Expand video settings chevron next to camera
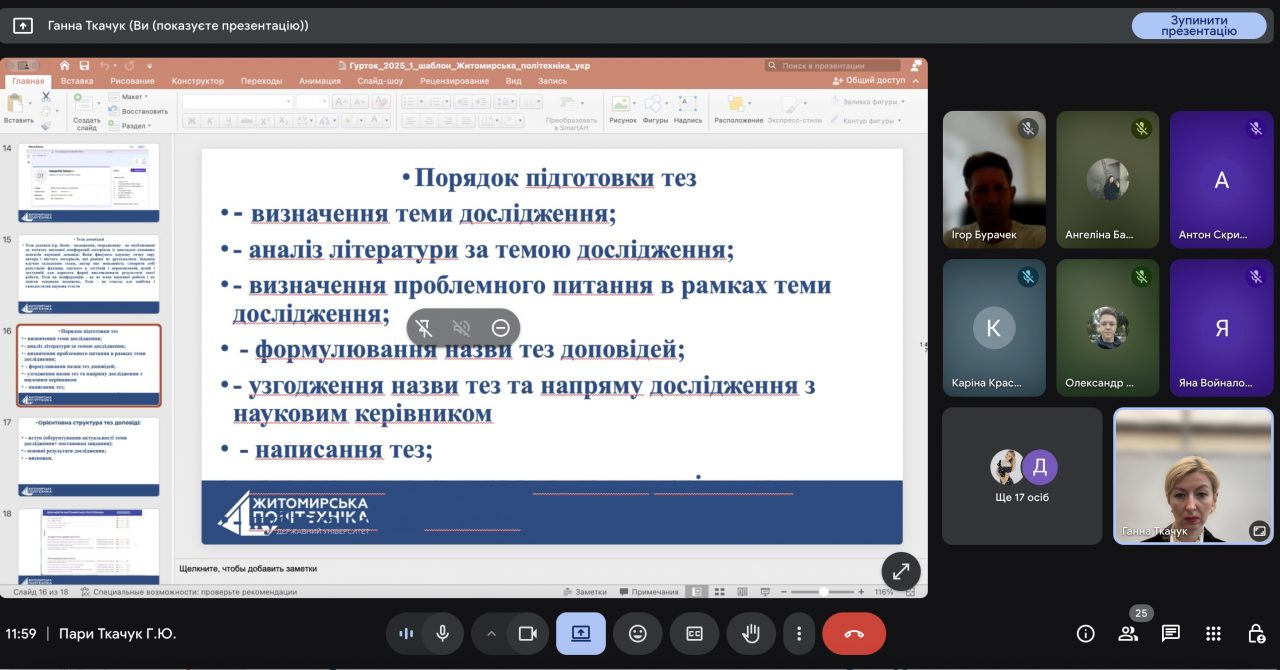The height and width of the screenshot is (670, 1280). click(491, 634)
